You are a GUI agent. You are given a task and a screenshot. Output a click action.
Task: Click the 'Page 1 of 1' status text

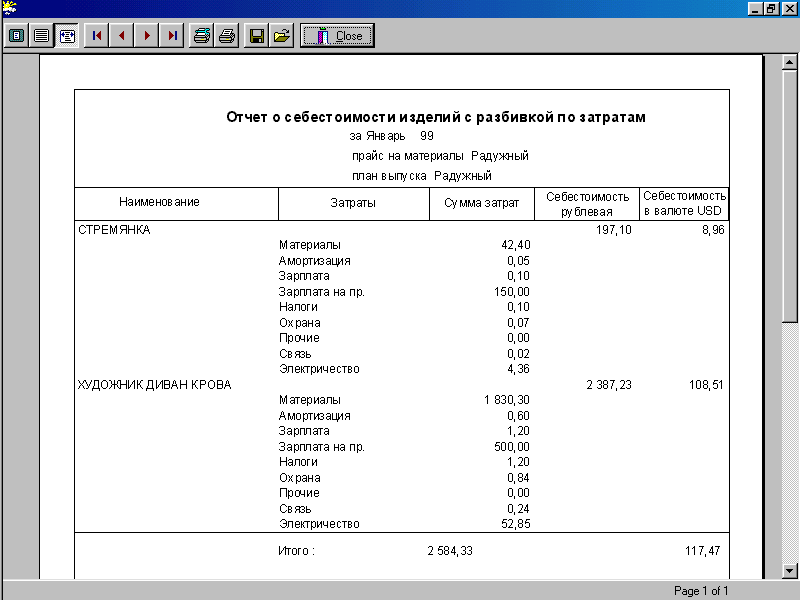click(x=701, y=591)
